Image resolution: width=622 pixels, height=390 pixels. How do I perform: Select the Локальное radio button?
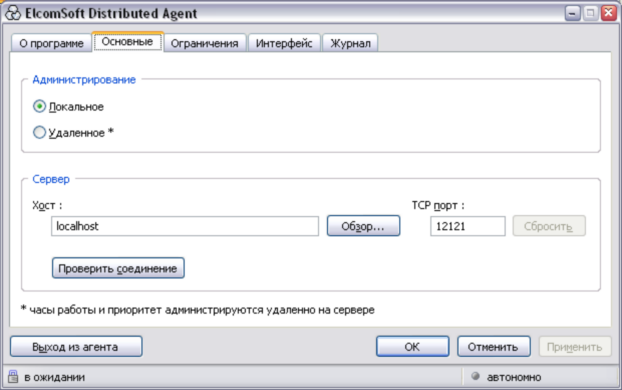click(39, 106)
